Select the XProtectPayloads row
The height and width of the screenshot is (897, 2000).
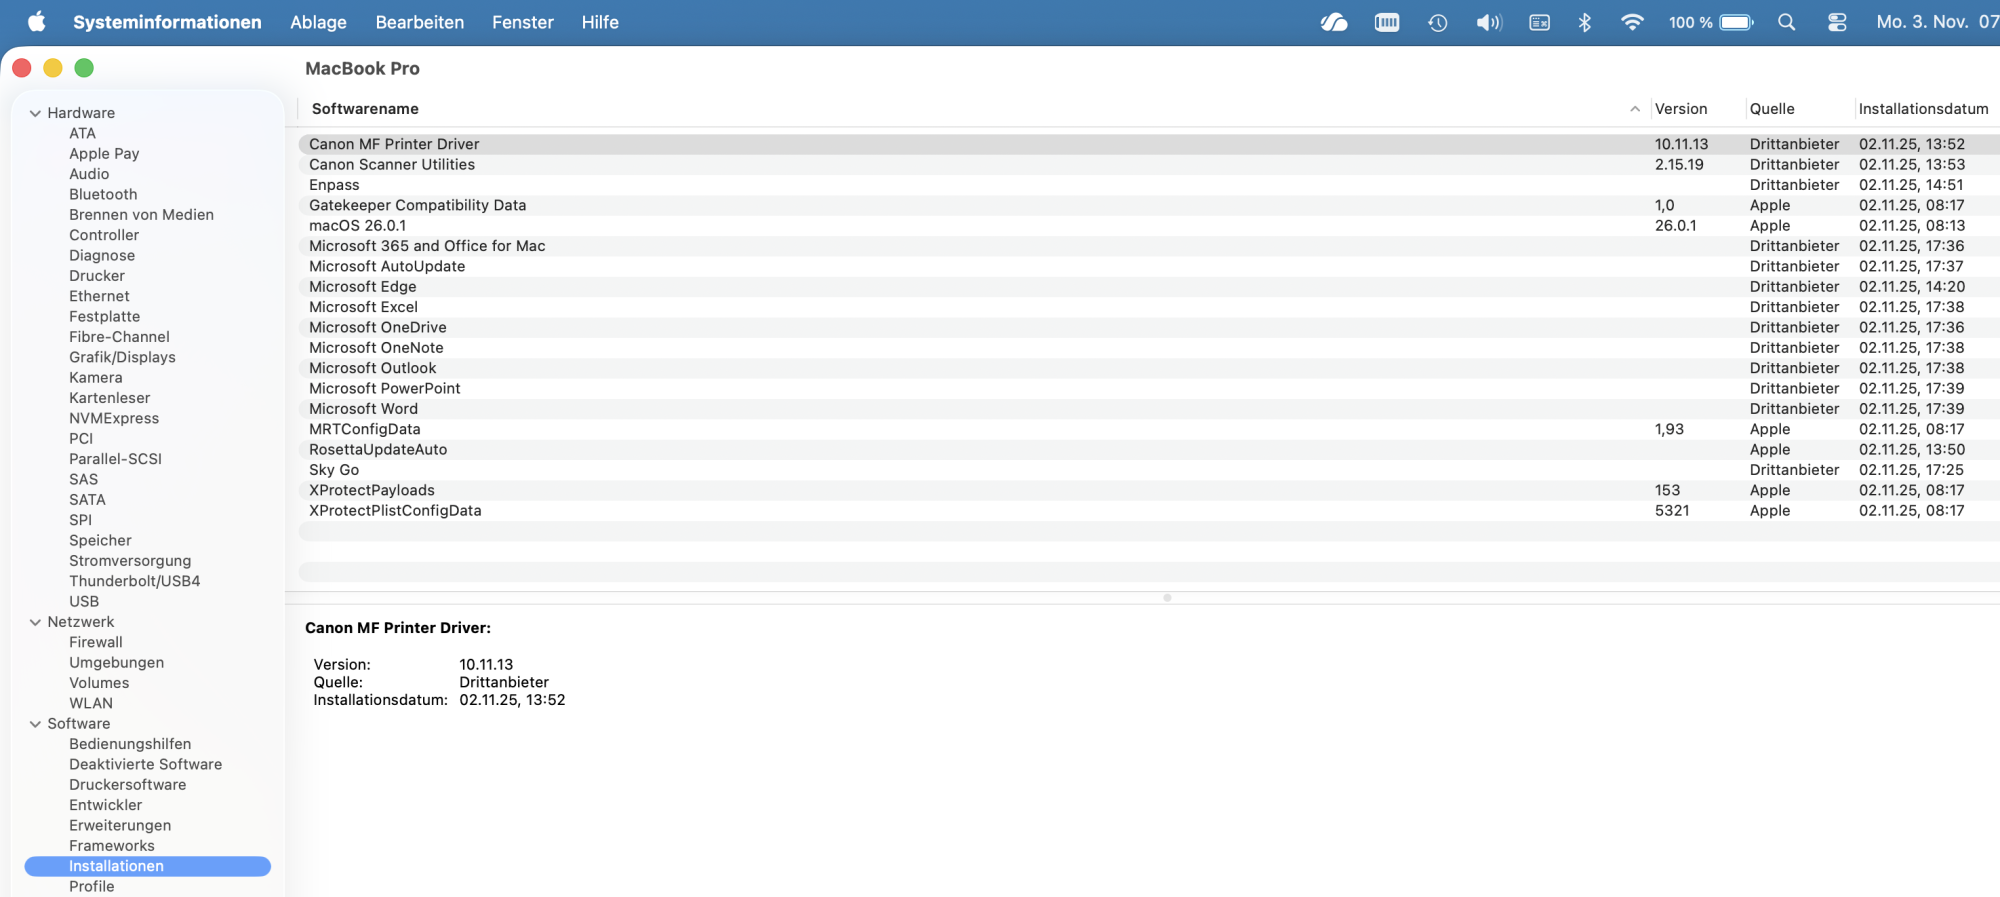click(x=1148, y=490)
